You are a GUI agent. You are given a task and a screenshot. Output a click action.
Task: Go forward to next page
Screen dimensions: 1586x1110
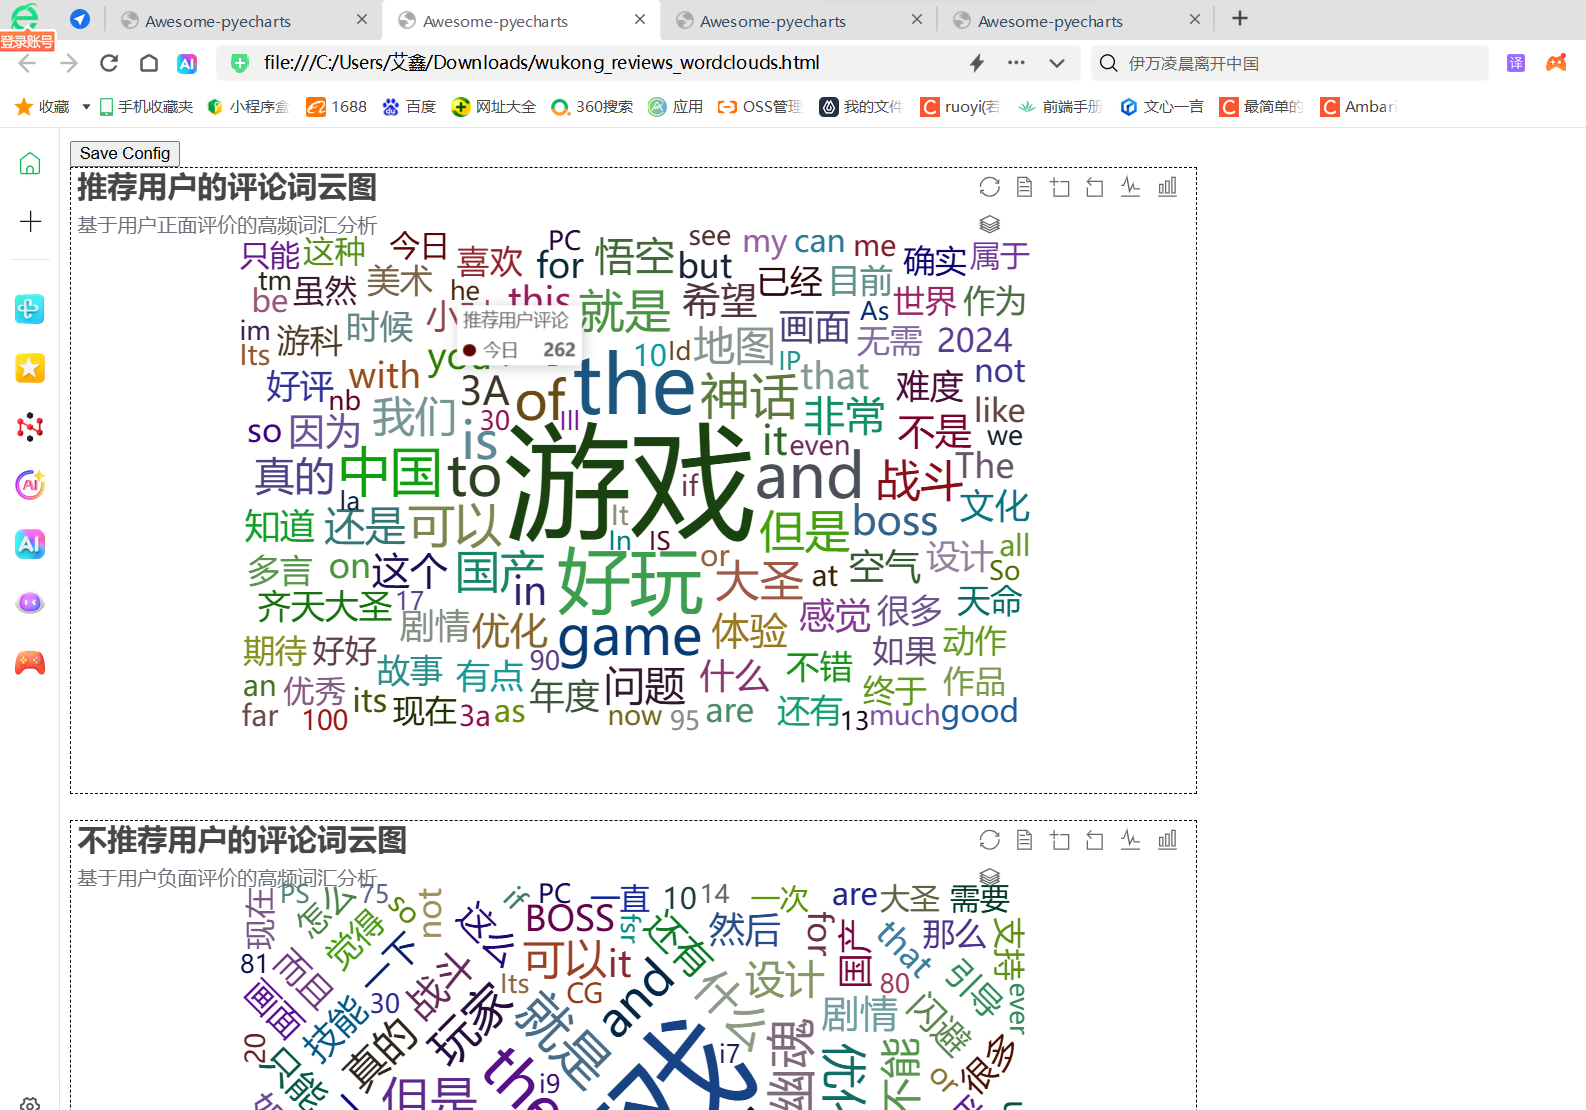tap(68, 63)
